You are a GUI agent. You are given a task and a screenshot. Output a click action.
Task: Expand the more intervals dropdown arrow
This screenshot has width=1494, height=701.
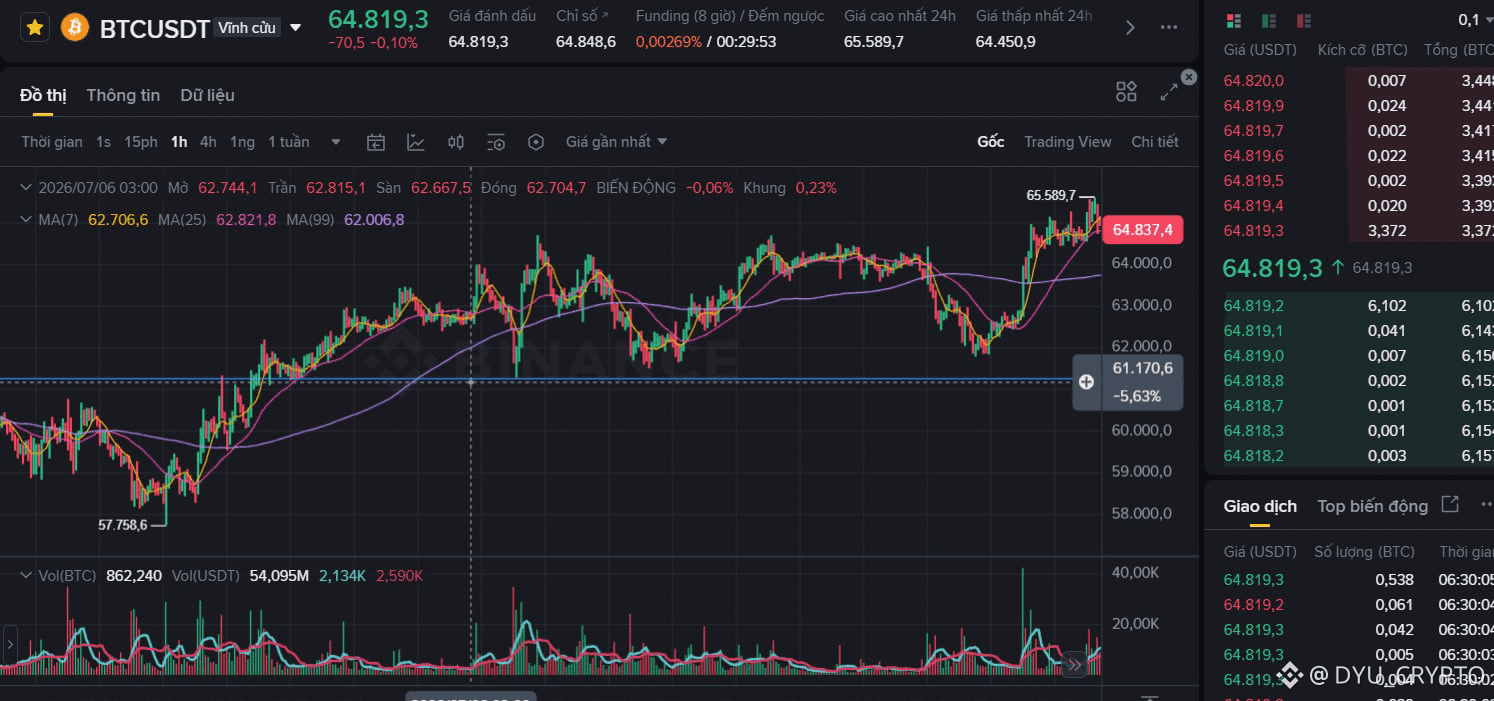coord(336,142)
